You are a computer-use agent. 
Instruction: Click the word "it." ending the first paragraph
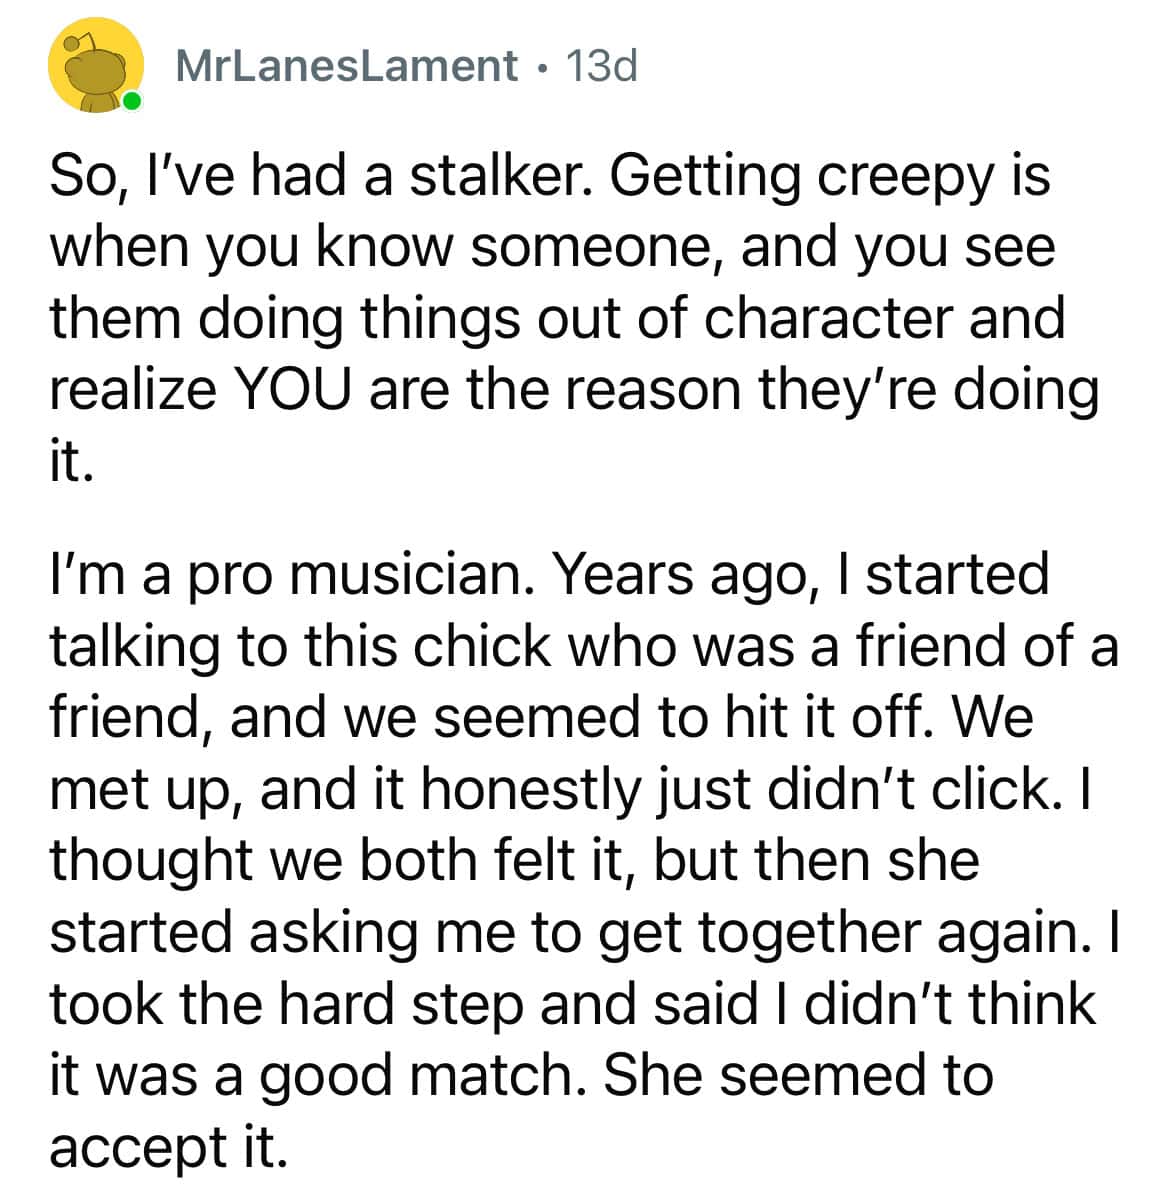[71, 461]
